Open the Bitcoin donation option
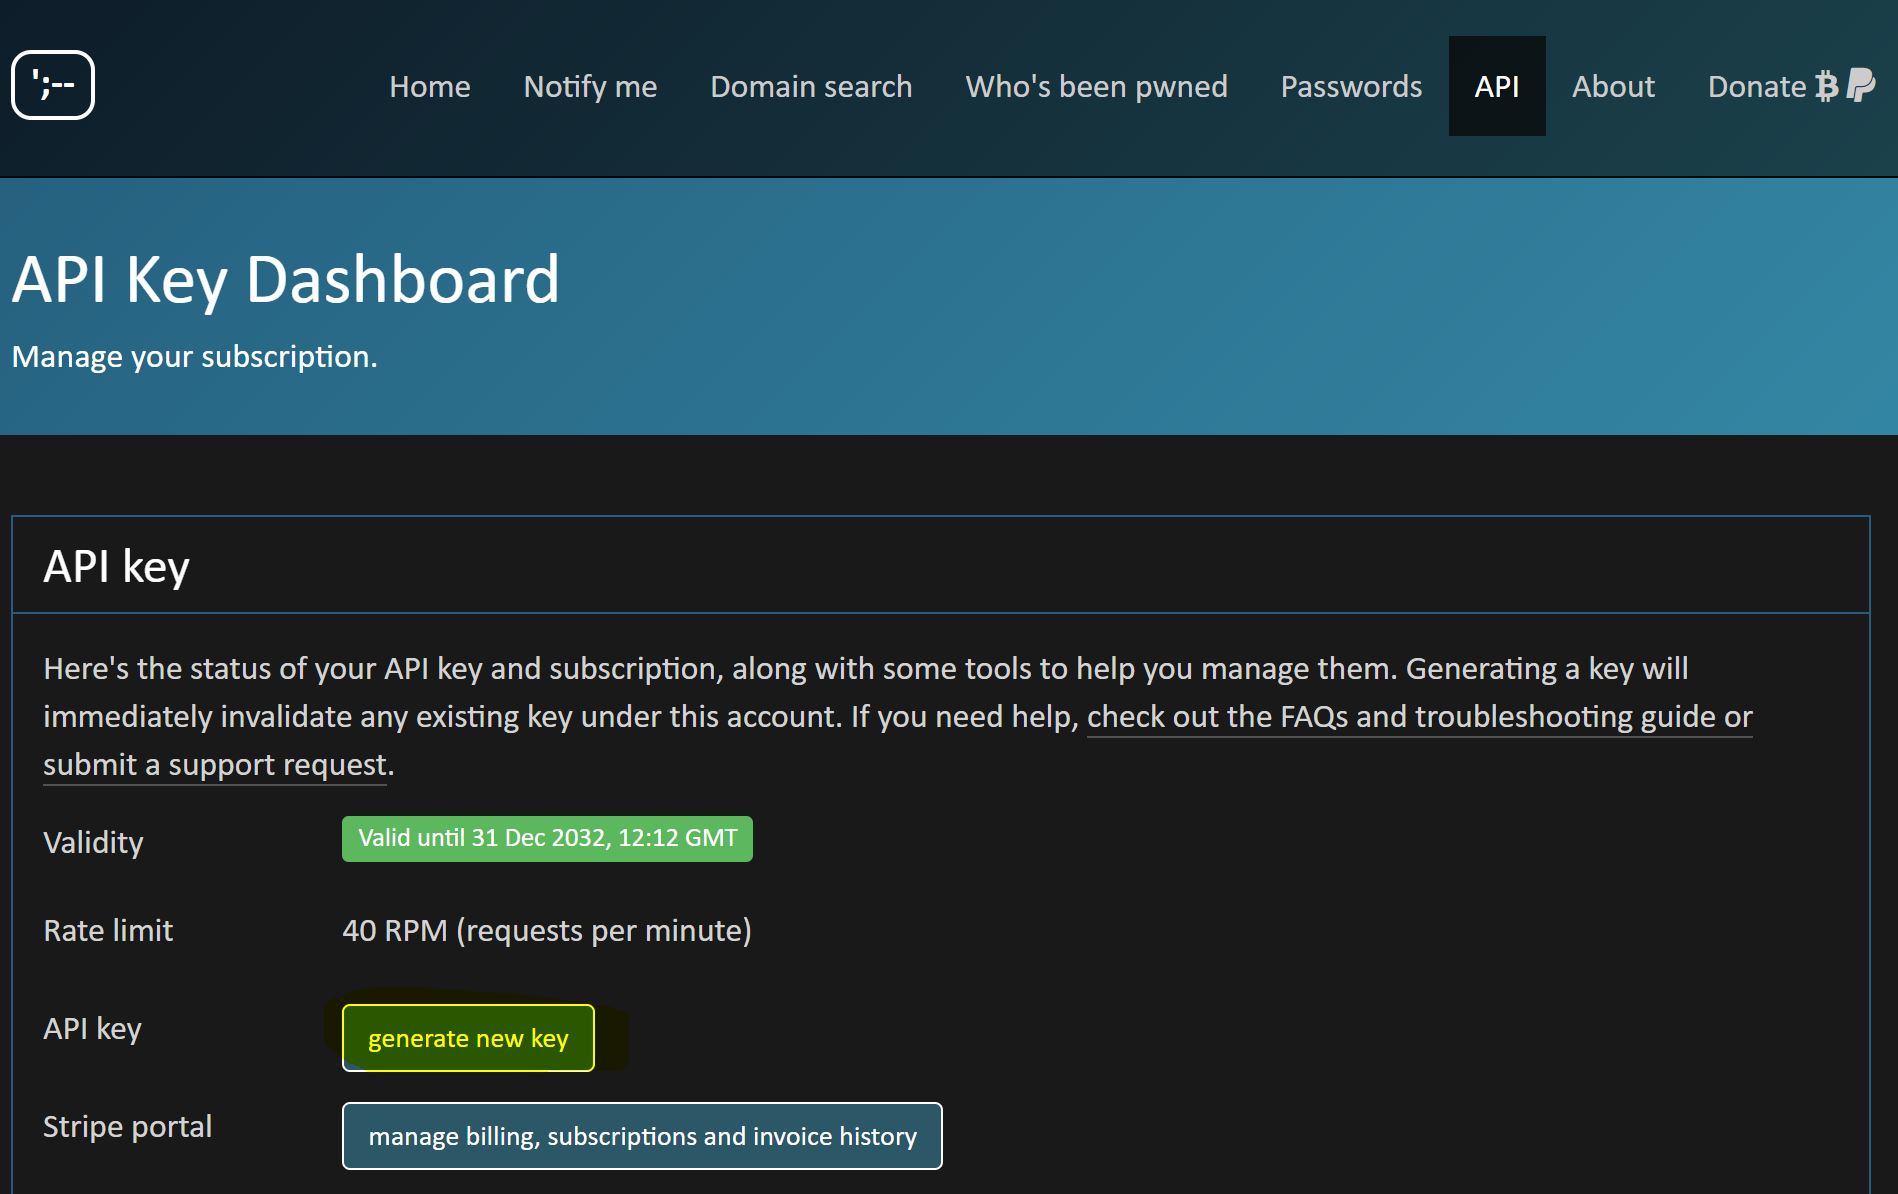The height and width of the screenshot is (1194, 1898). pyautogui.click(x=1826, y=86)
